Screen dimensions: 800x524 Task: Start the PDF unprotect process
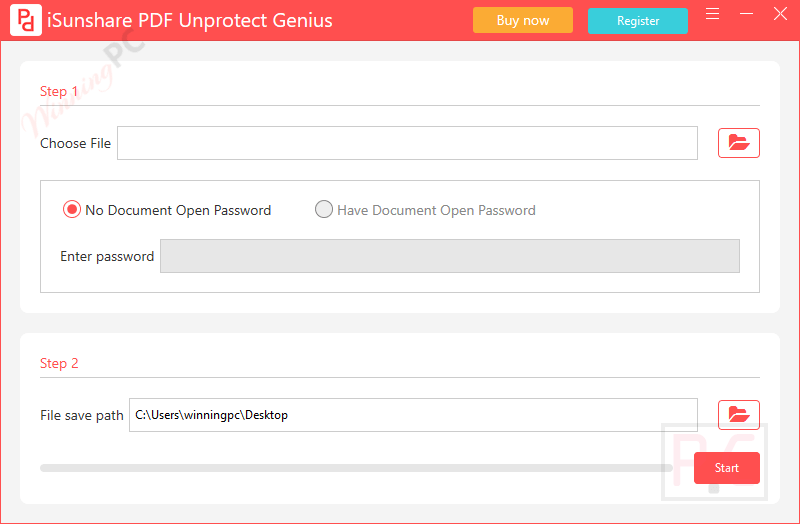click(x=727, y=468)
